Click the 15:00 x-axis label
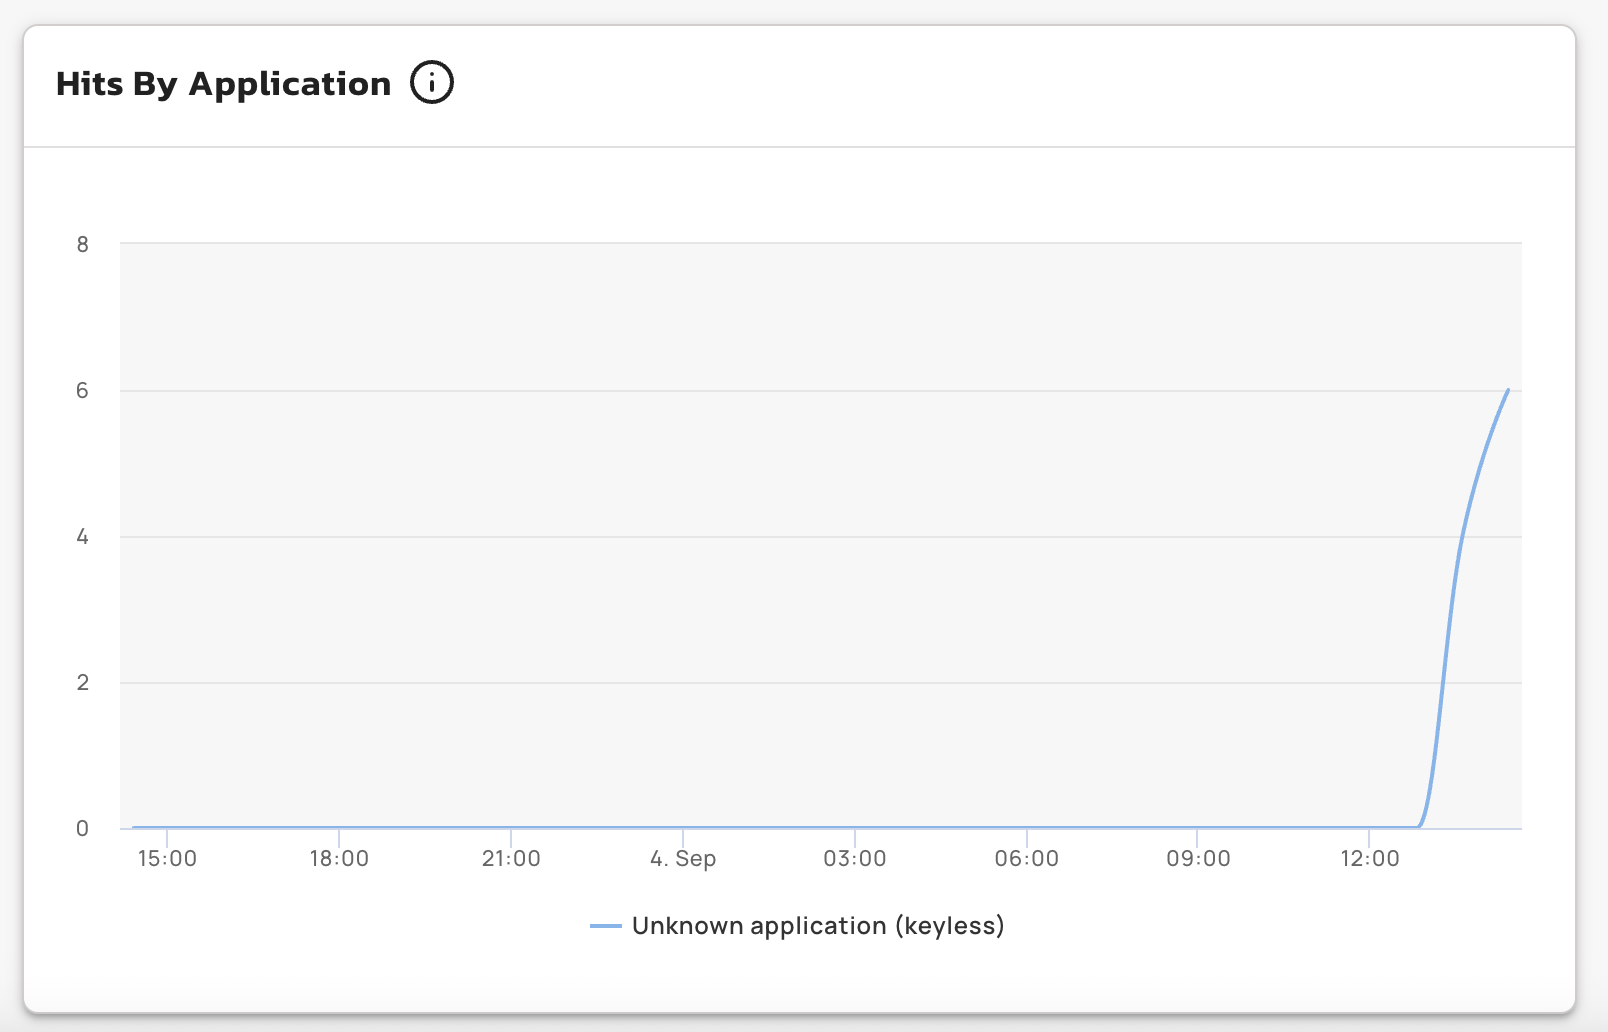The width and height of the screenshot is (1608, 1032). pos(167,859)
